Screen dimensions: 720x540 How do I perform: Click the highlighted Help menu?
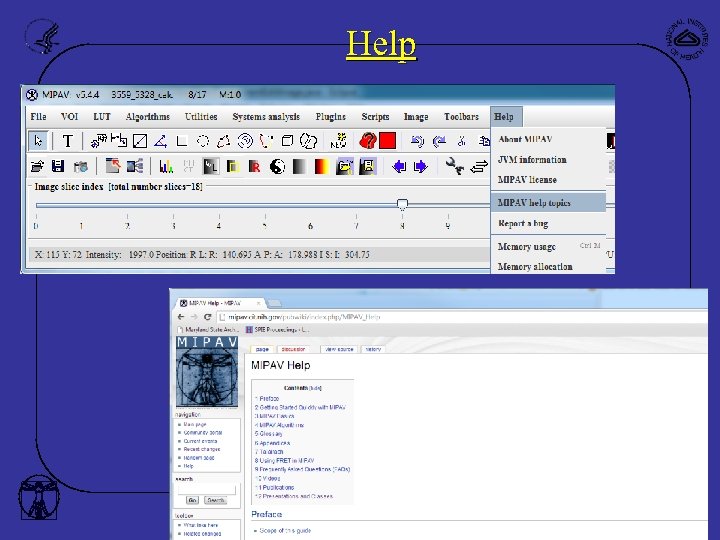506,117
